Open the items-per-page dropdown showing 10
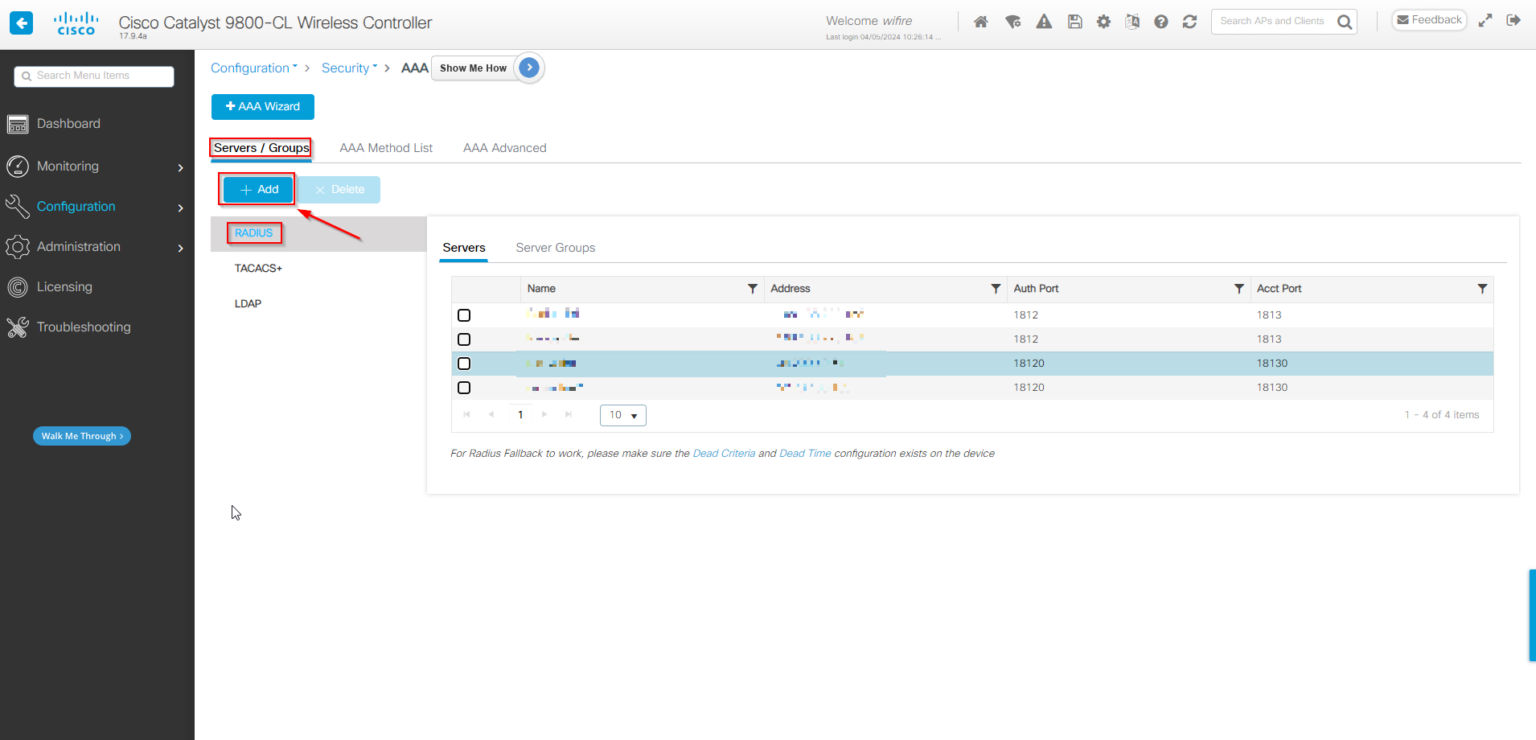Image resolution: width=1536 pixels, height=740 pixels. (x=622, y=414)
